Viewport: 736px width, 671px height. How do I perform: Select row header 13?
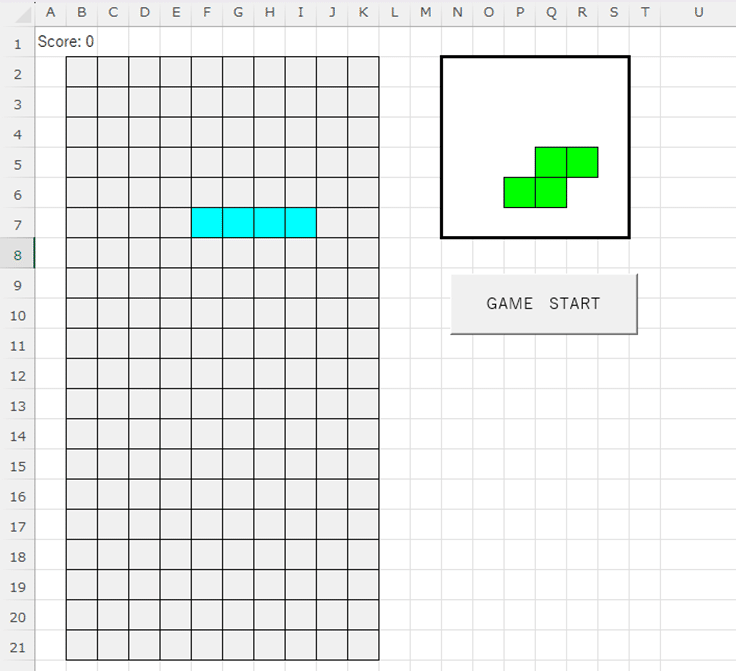17,406
